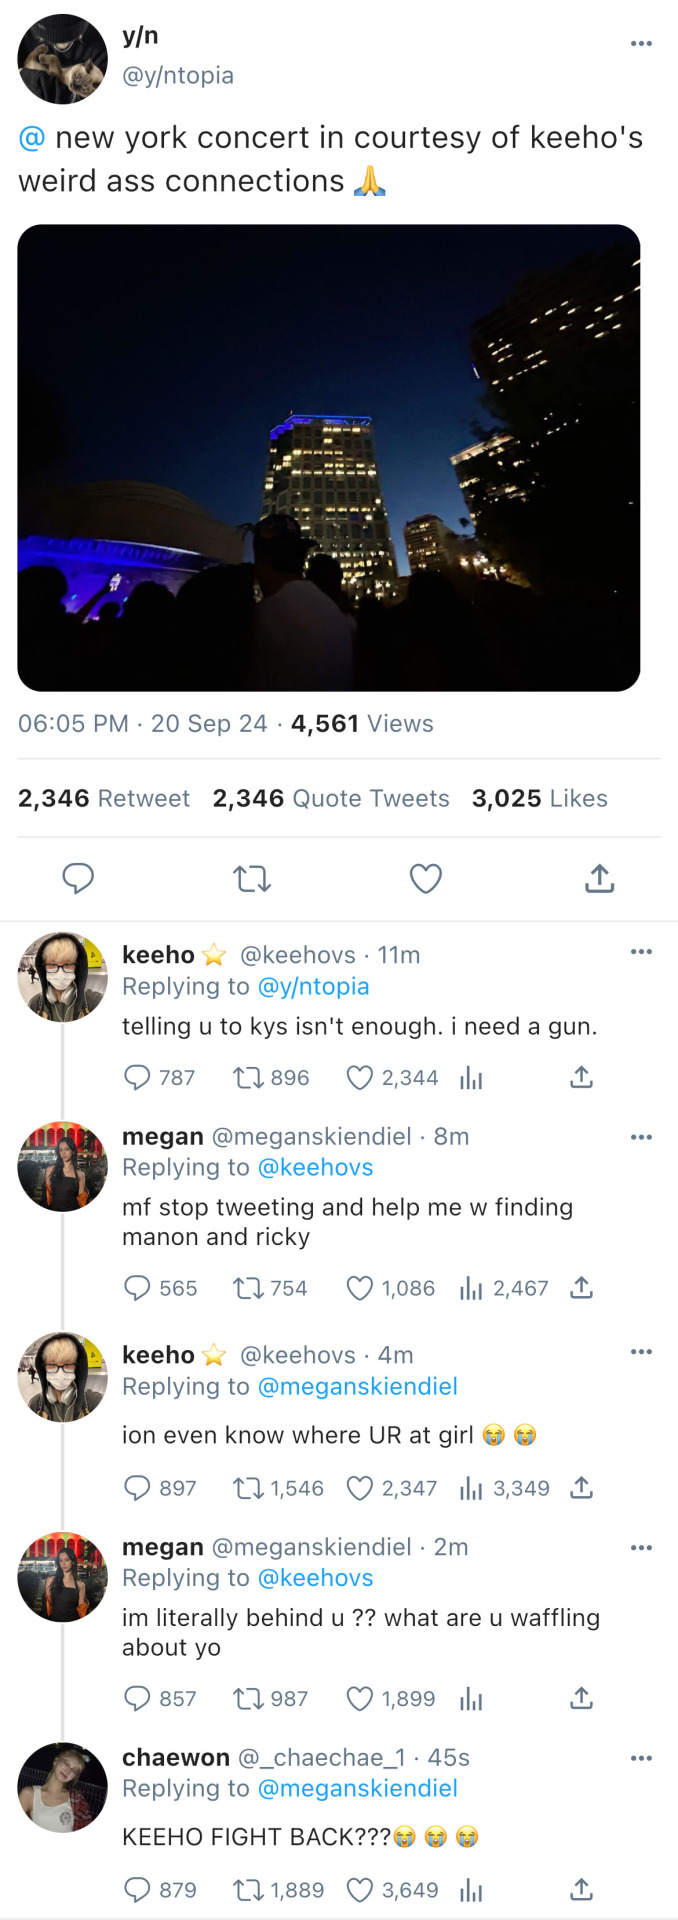View the 2,346 Retweet list
This screenshot has height=1920, width=678.
point(103,798)
